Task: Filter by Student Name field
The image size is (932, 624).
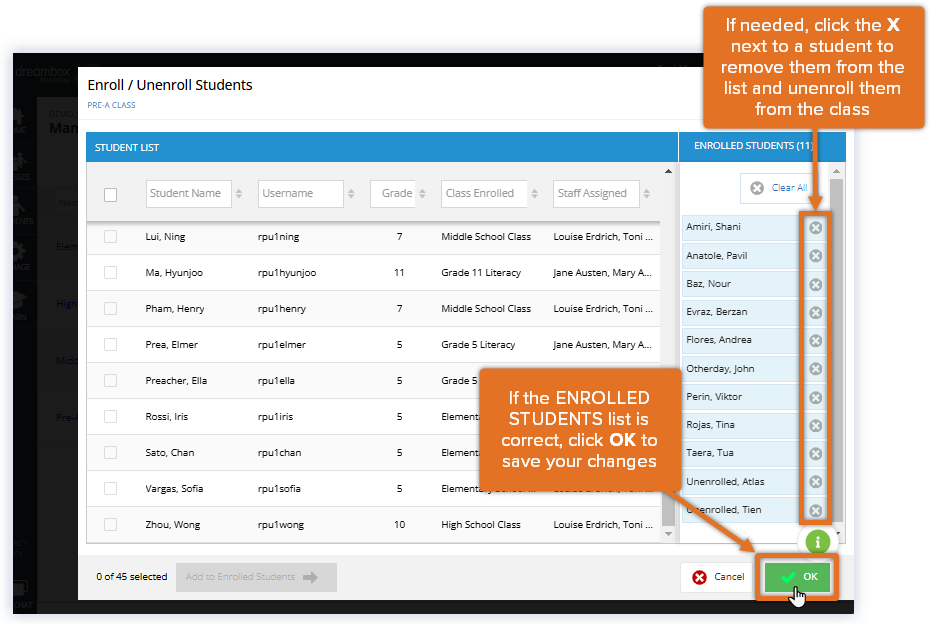Action: point(188,194)
